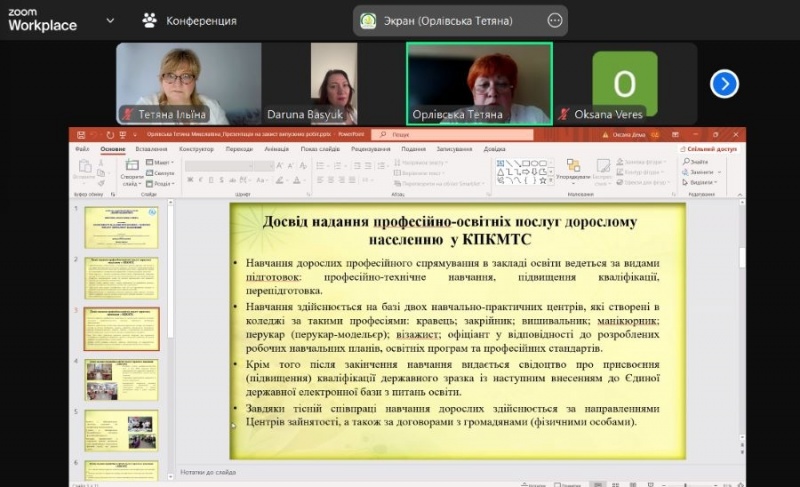Click Oksana Veres muted microphone icon
This screenshot has width=800, height=487.
pos(564,114)
